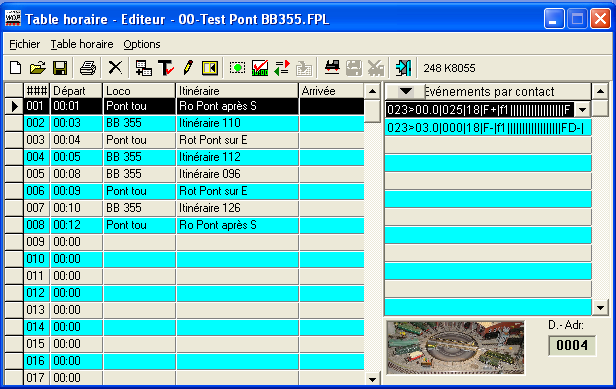Image resolution: width=616 pixels, height=389 pixels.
Task: Click the black down-triangle above events list
Action: (x=405, y=92)
